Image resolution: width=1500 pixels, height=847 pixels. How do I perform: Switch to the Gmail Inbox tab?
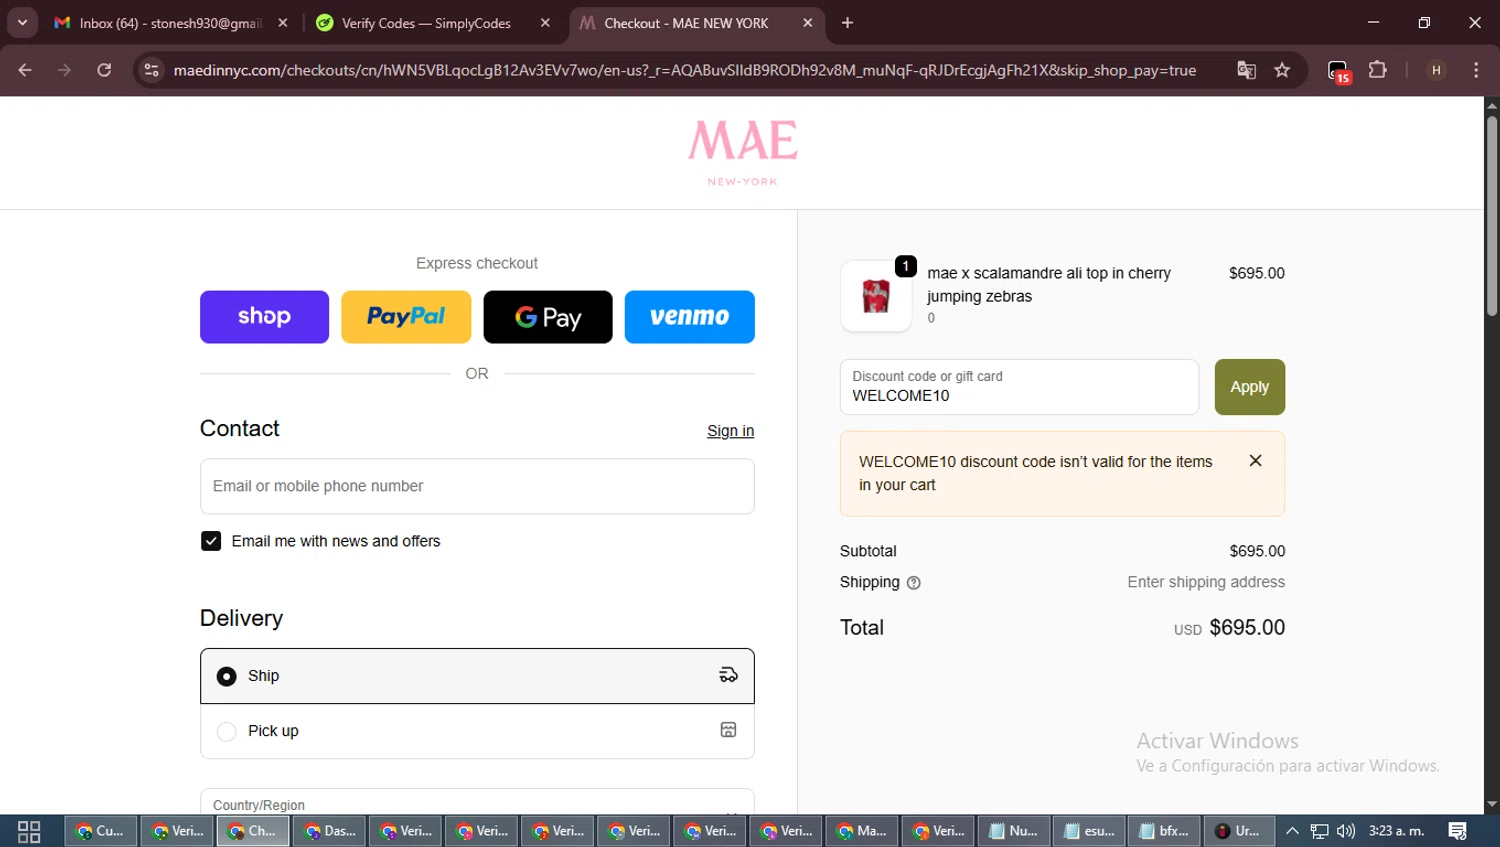coord(170,23)
